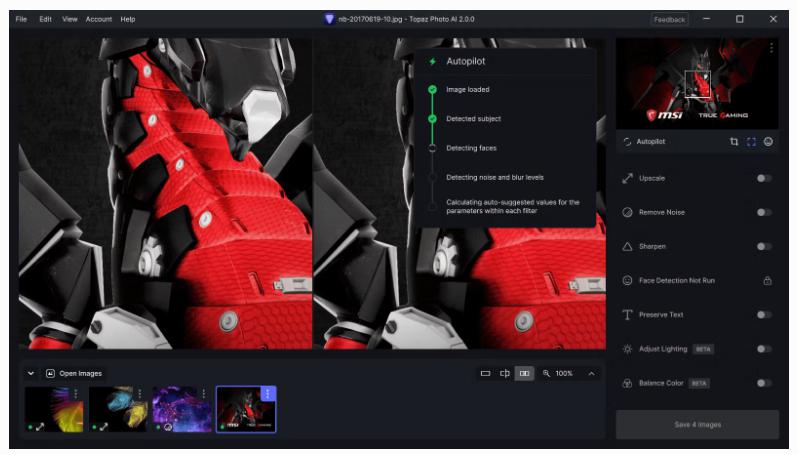Select side-by-side comparison view
Screen dimensions: 798x455
[x=524, y=373]
